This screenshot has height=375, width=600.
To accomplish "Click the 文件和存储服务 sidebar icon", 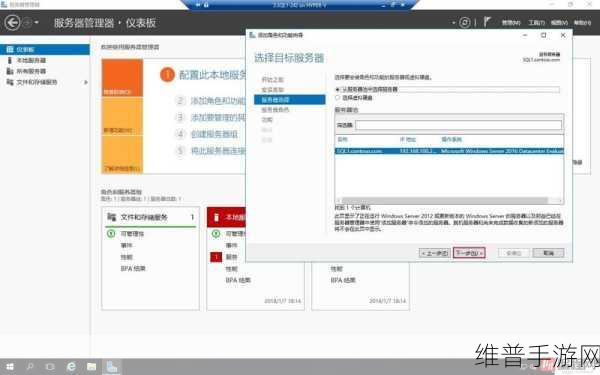I will coord(10,82).
